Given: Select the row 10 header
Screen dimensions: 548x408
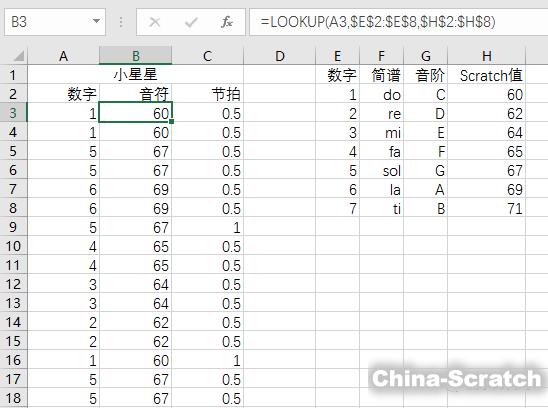Looking at the screenshot, I should point(13,246).
